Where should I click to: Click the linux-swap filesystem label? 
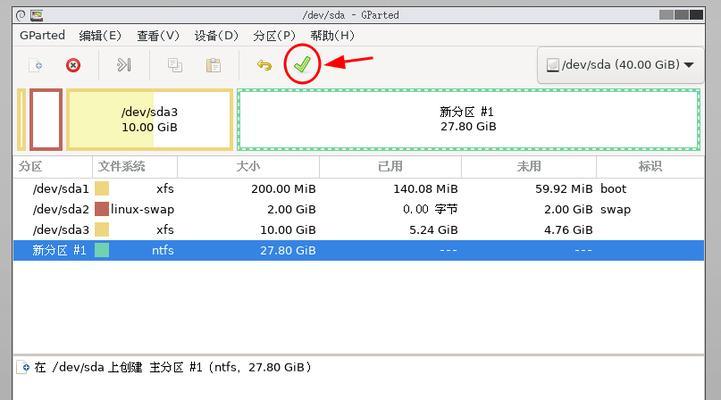point(142,210)
